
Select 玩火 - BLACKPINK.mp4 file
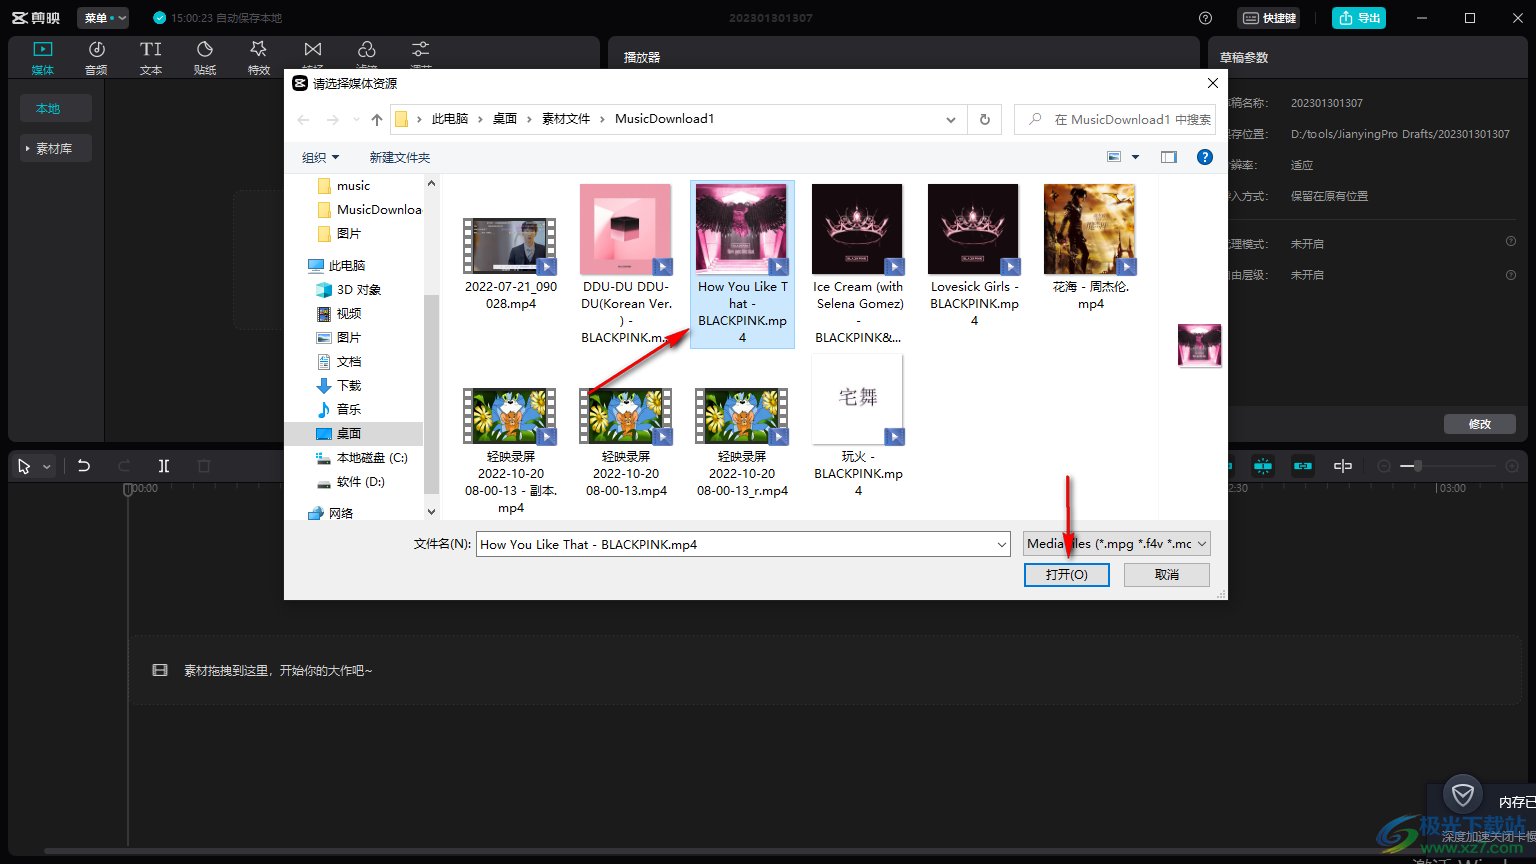coord(858,427)
